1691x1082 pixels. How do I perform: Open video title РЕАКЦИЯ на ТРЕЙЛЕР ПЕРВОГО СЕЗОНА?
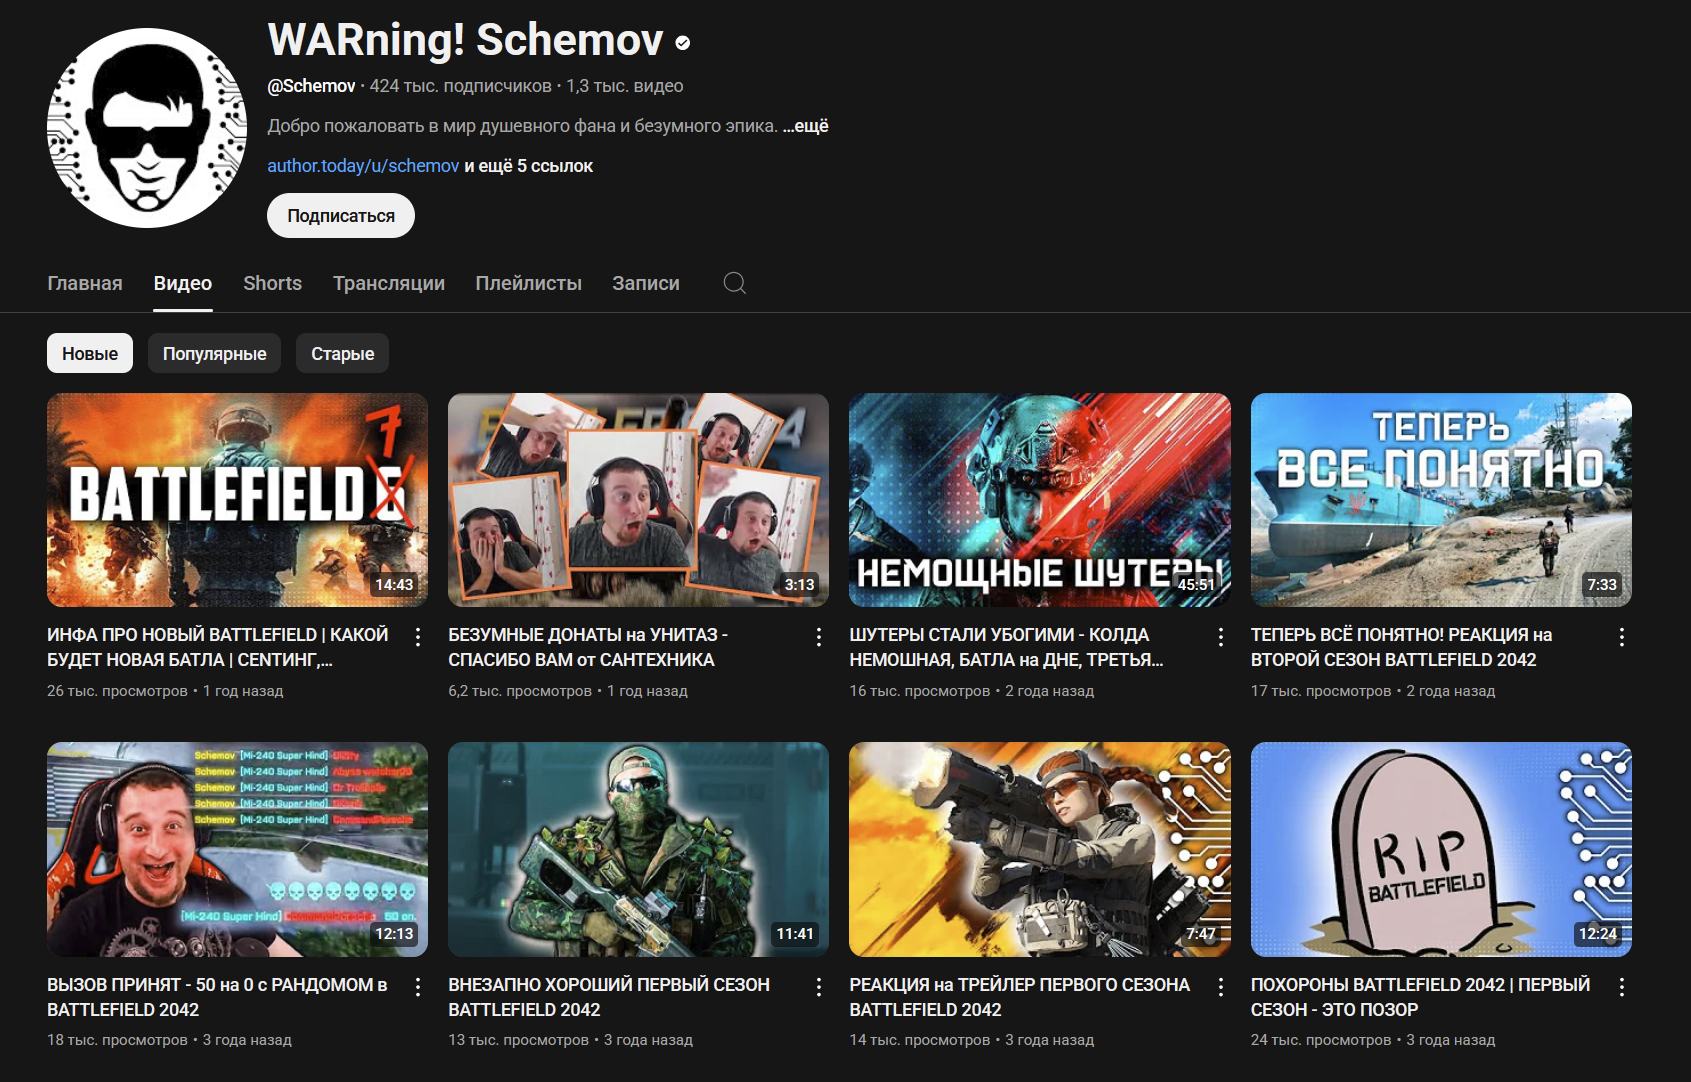pos(1020,997)
